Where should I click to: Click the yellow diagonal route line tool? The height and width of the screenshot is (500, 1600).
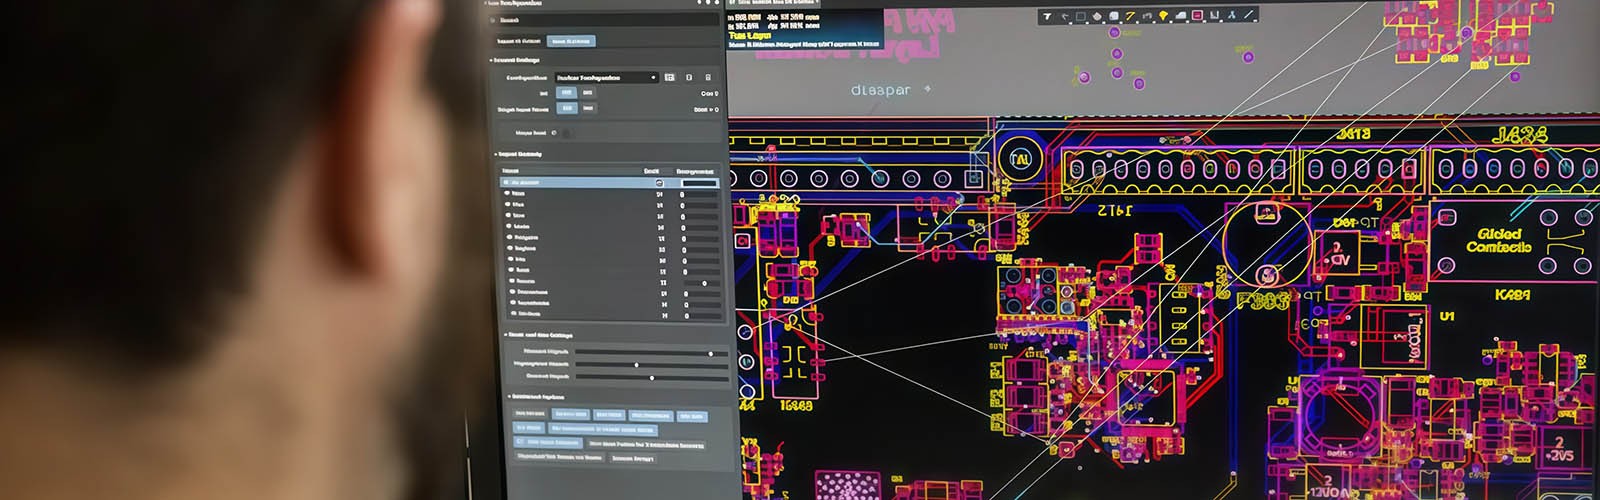1131,16
